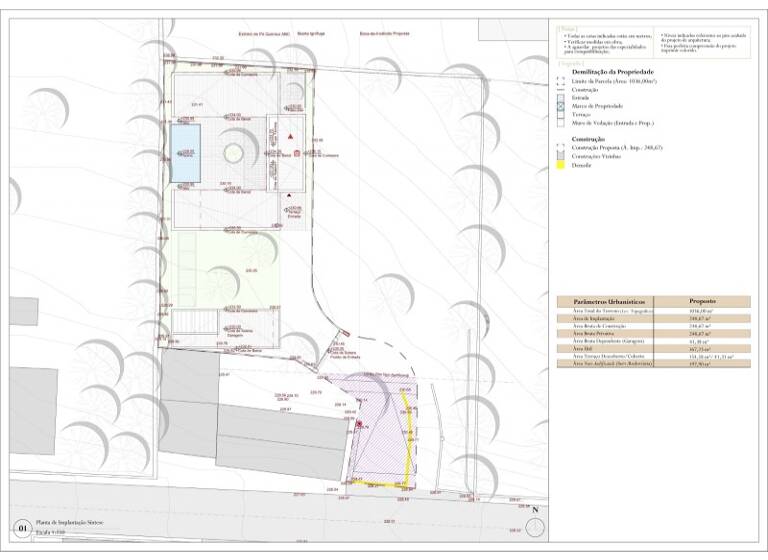
Task: Click the gray Construções Vizinhas legend swatch
Action: click(x=561, y=156)
